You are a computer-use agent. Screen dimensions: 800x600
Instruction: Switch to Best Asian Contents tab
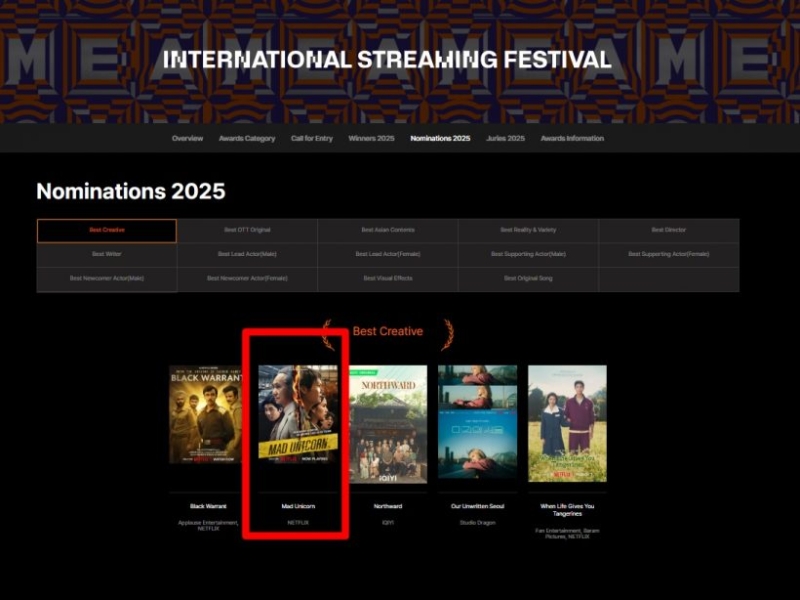[388, 231]
